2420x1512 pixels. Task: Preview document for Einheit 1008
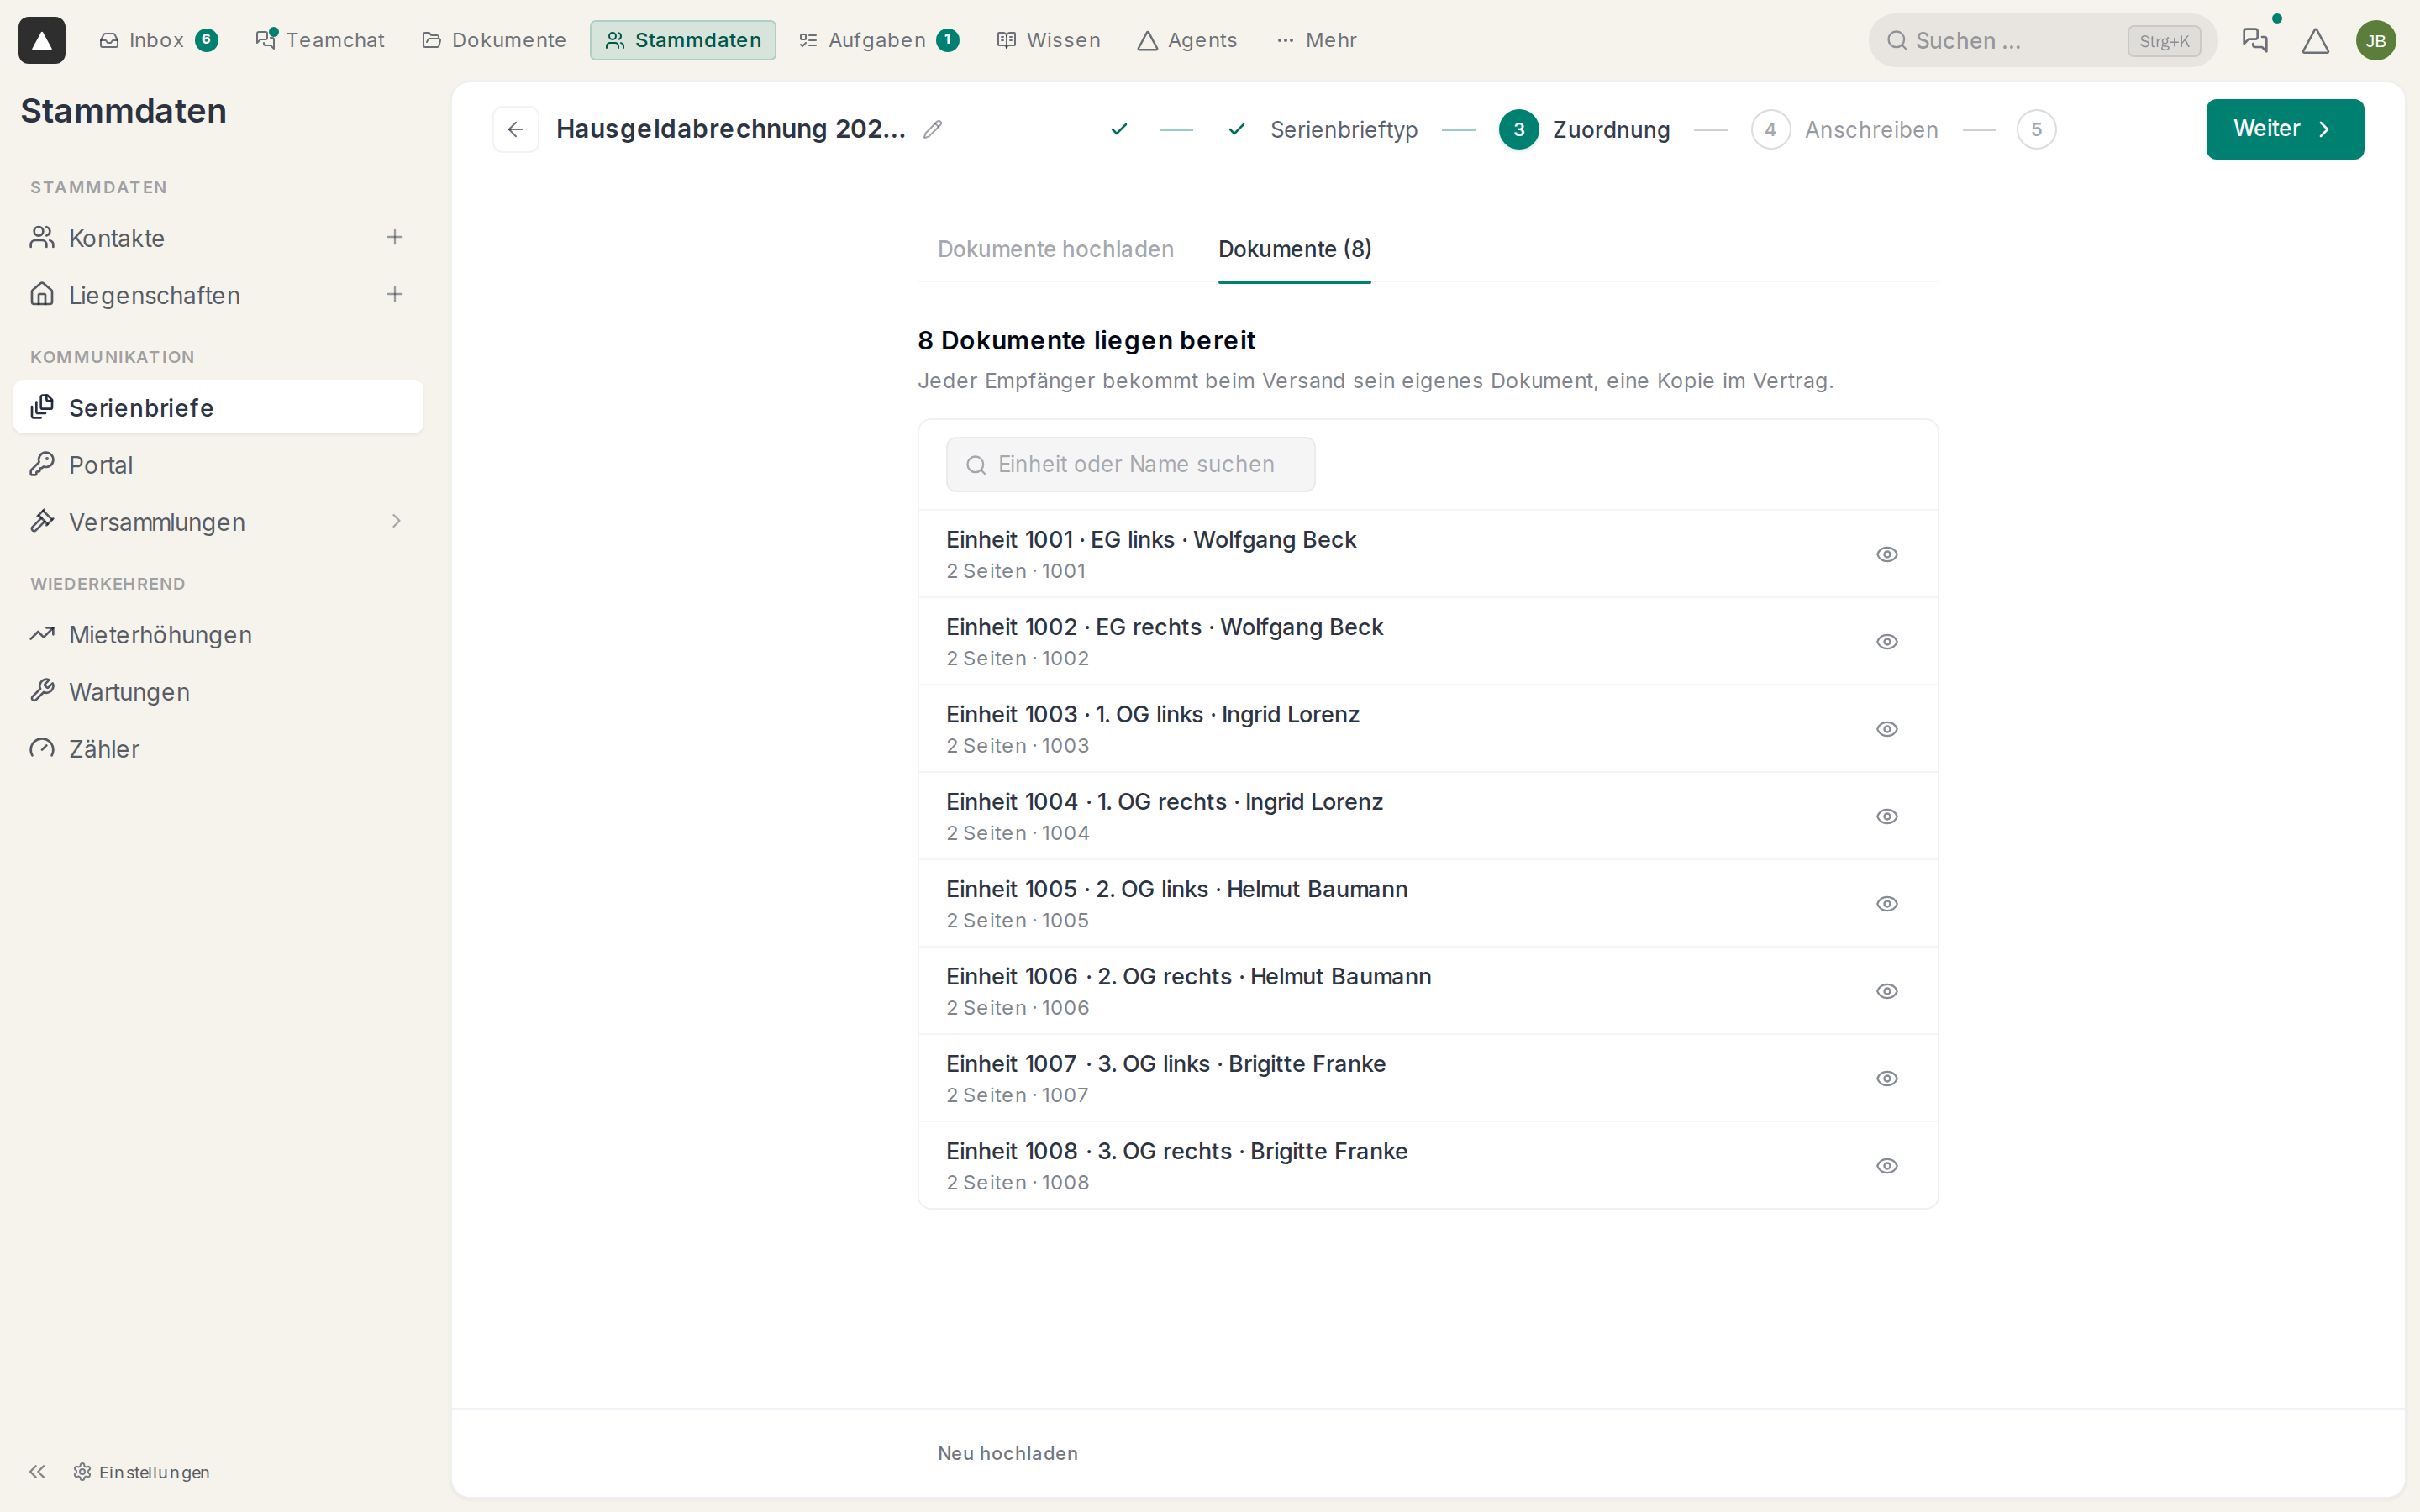point(1886,1165)
